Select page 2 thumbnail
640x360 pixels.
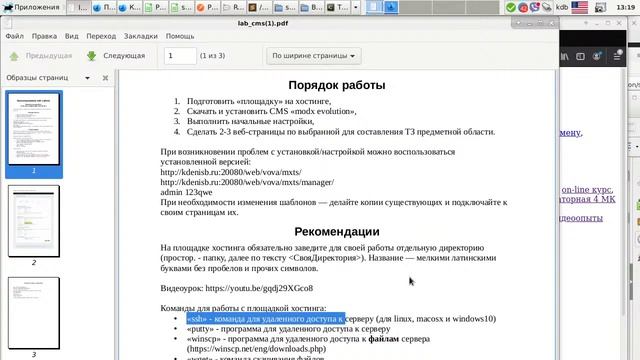click(34, 221)
